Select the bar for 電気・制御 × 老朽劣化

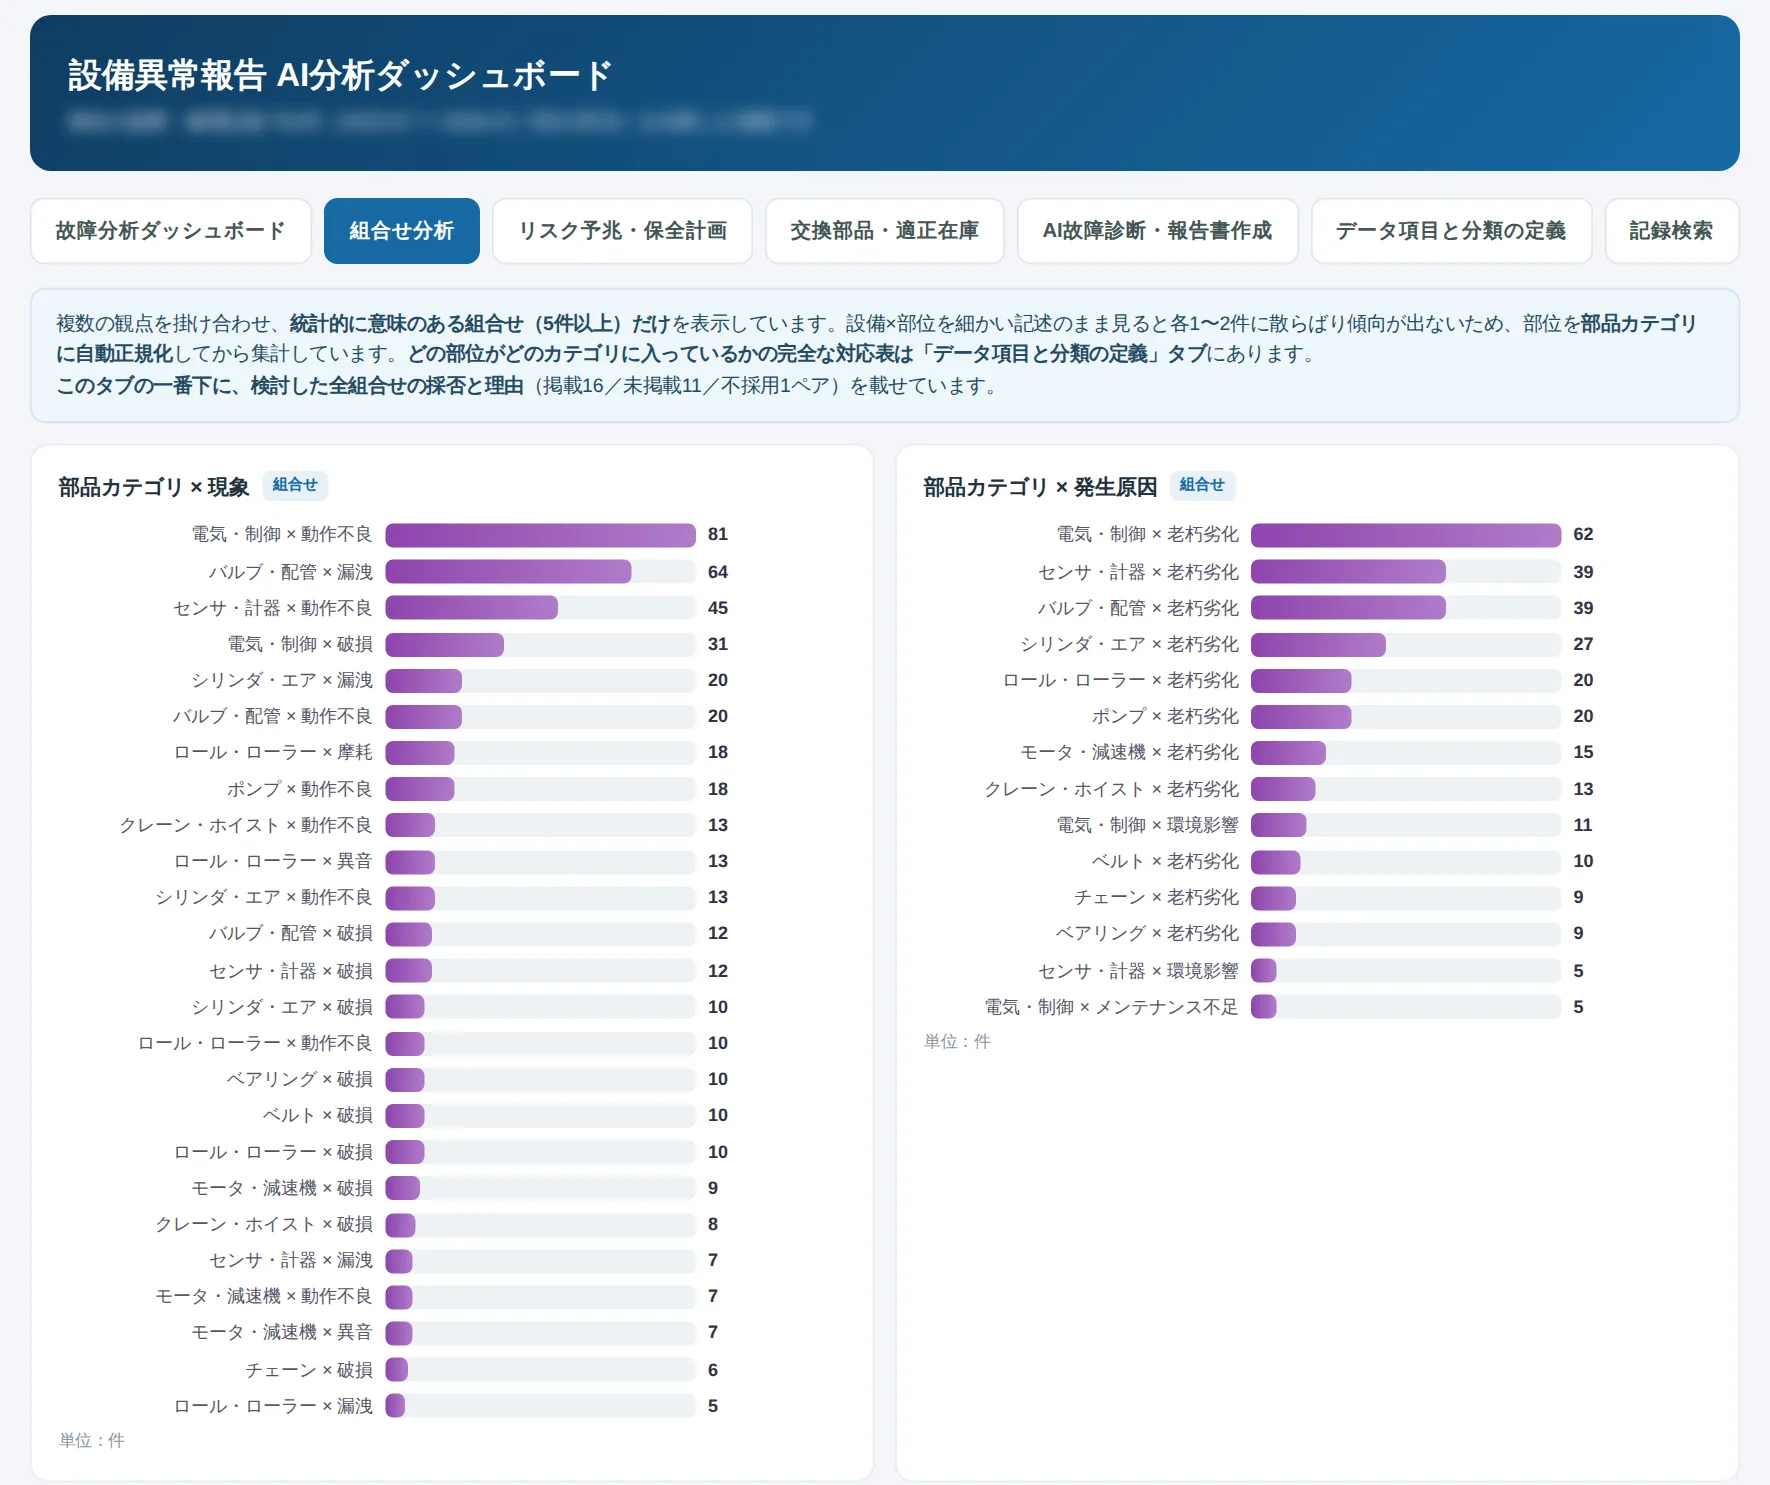pyautogui.click(x=1406, y=535)
